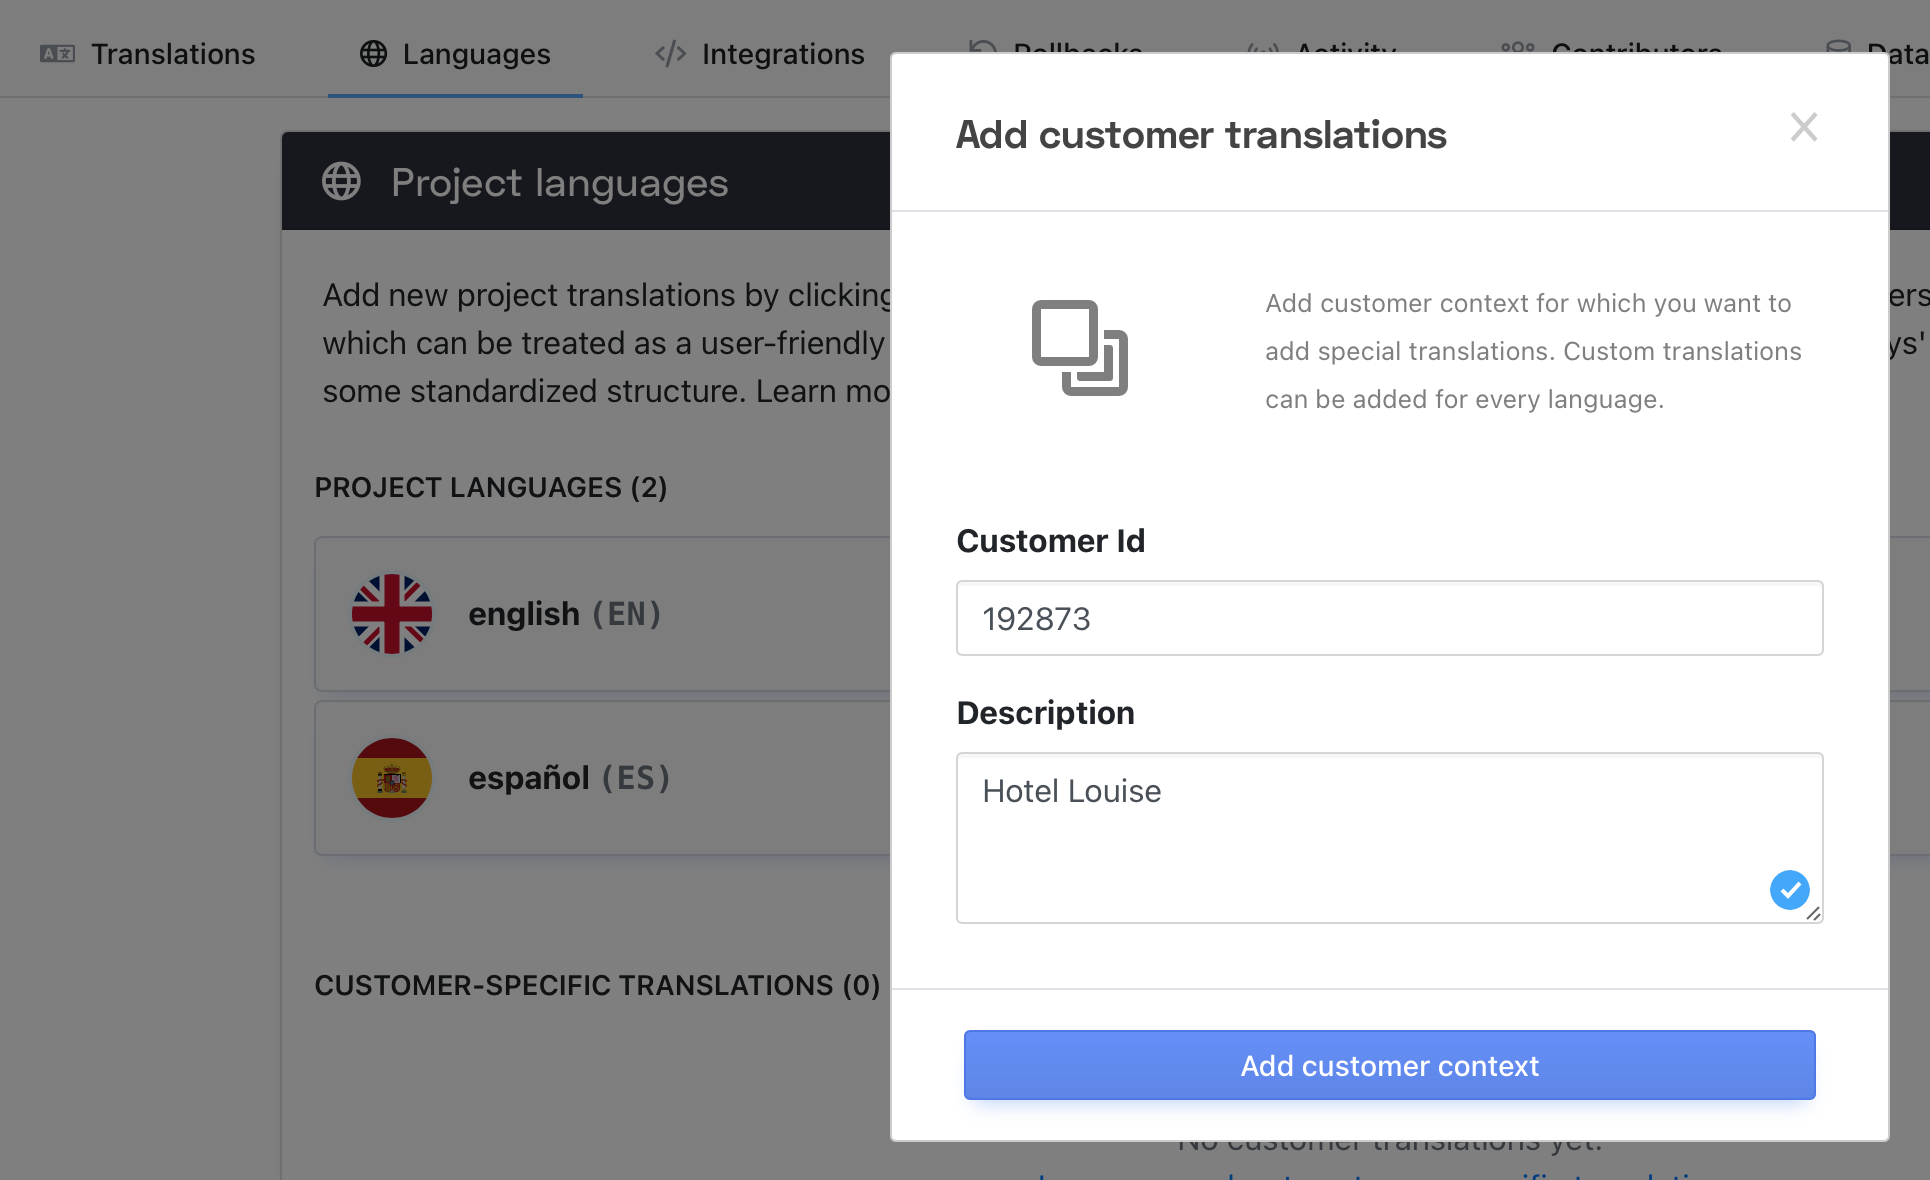The image size is (1930, 1180).
Task: Select the Languages tab
Action: click(455, 54)
